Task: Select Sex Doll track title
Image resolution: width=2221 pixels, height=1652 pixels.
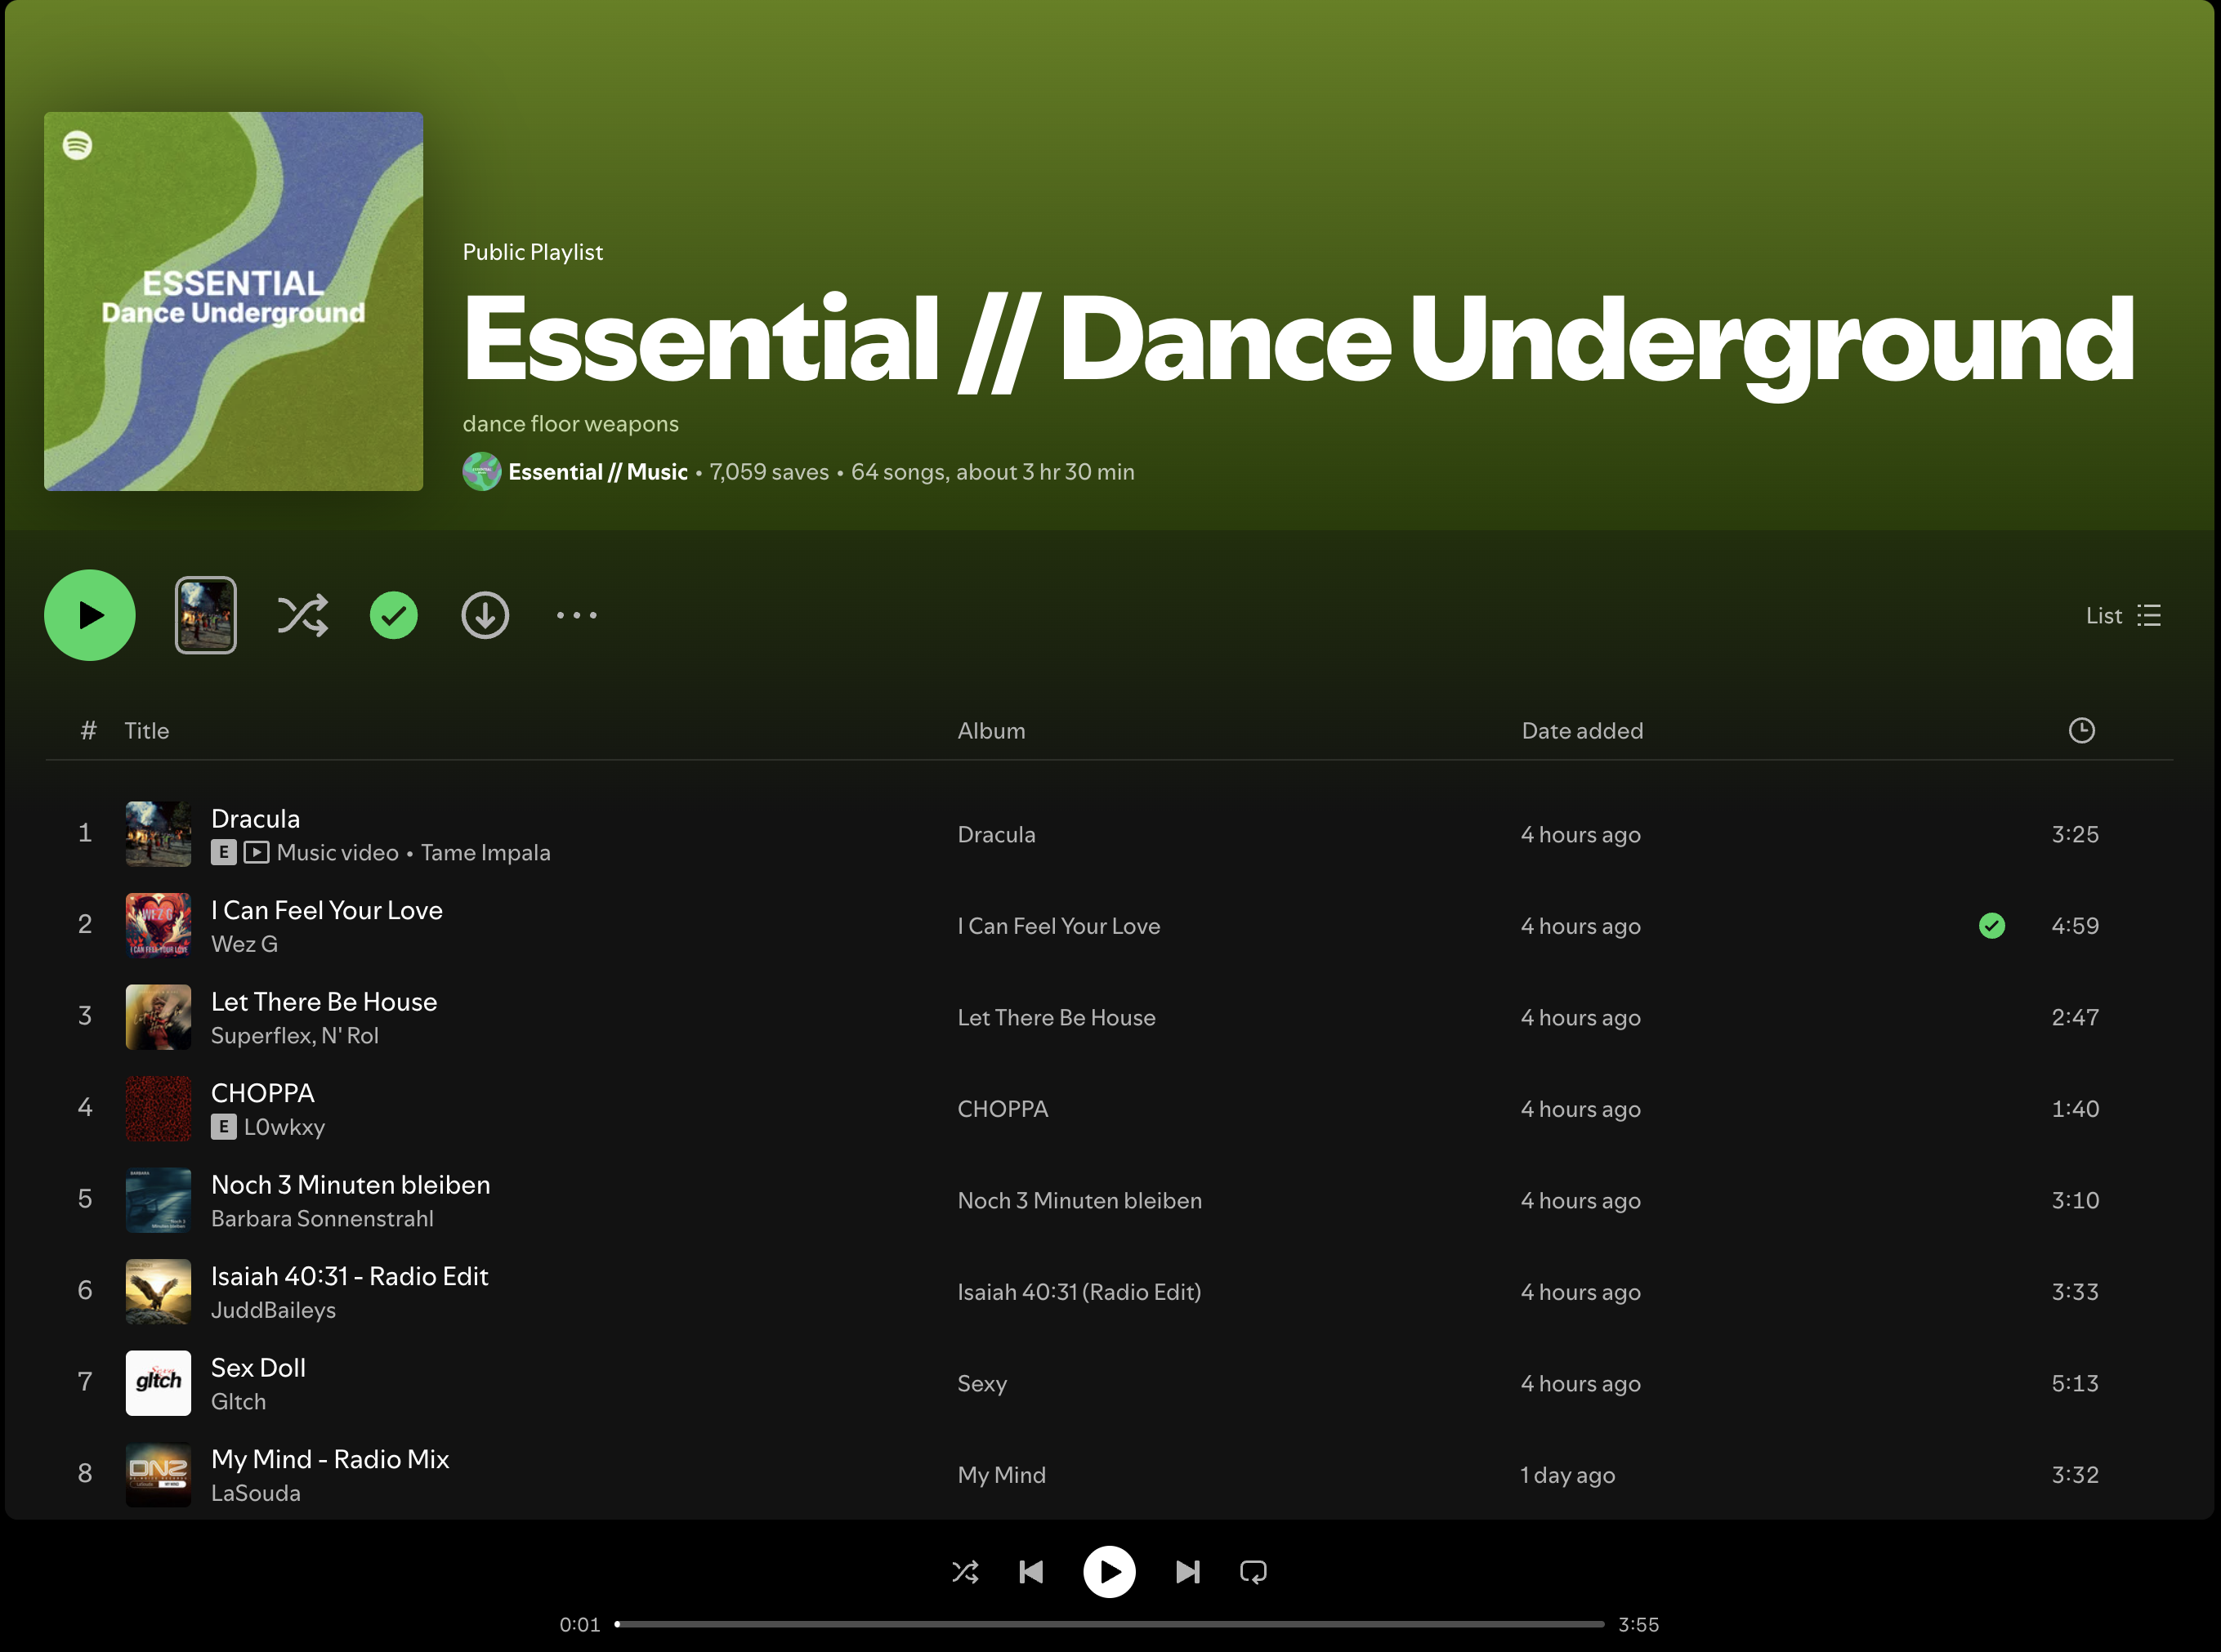Action: (x=258, y=1367)
